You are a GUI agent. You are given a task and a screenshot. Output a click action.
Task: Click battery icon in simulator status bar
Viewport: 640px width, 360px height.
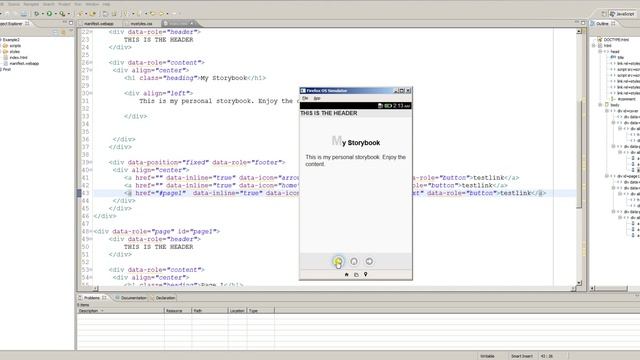point(388,106)
